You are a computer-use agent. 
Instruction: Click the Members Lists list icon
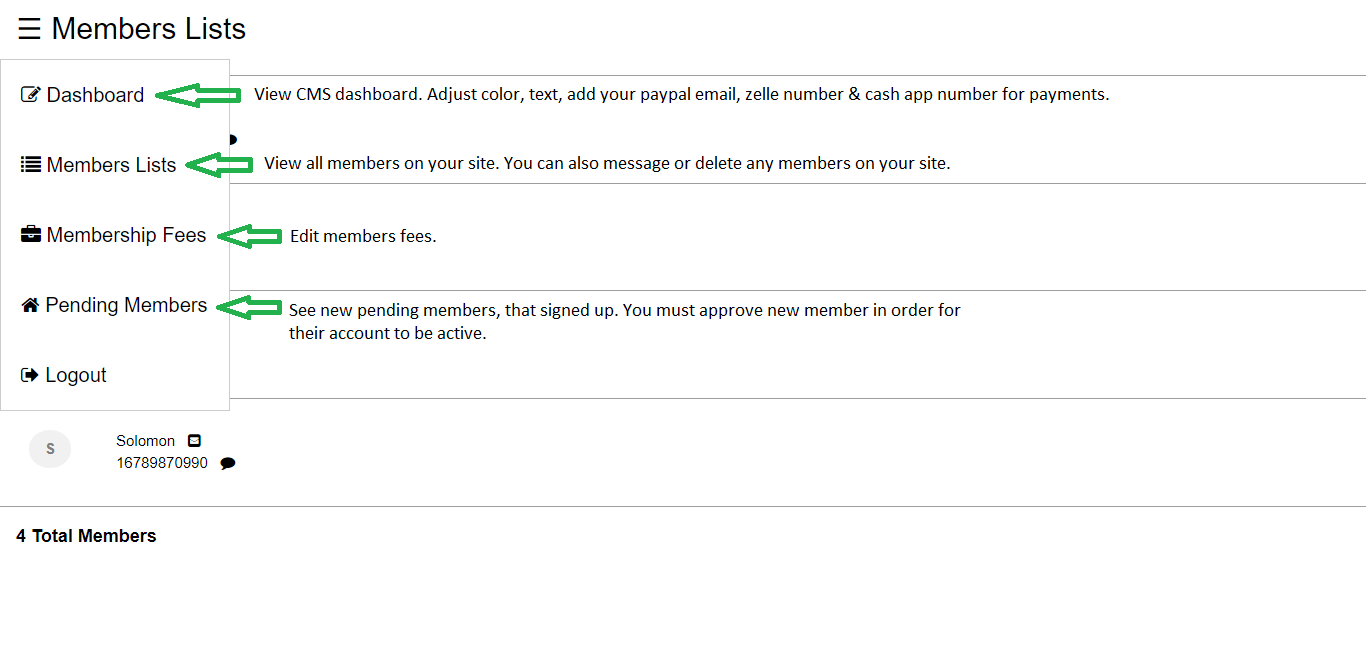tap(31, 165)
